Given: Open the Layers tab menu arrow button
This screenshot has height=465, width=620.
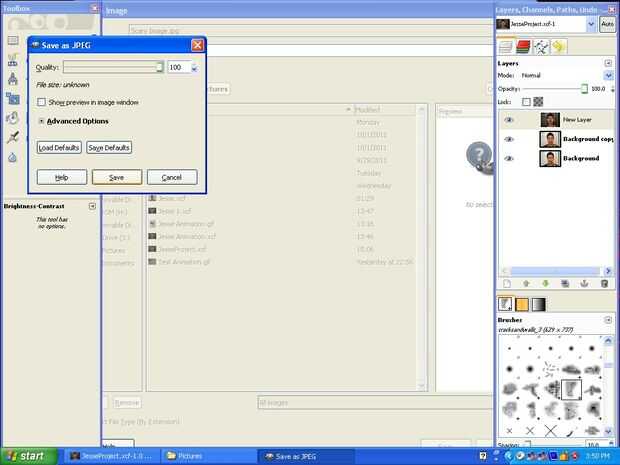Looking at the screenshot, I should [x=608, y=63].
